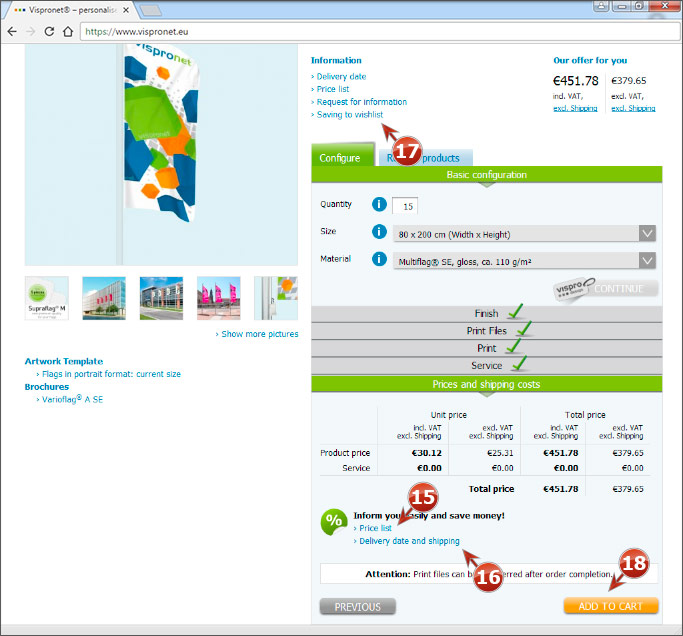This screenshot has width=683, height=636.
Task: Expand the Print Files section
Action: tap(487, 331)
